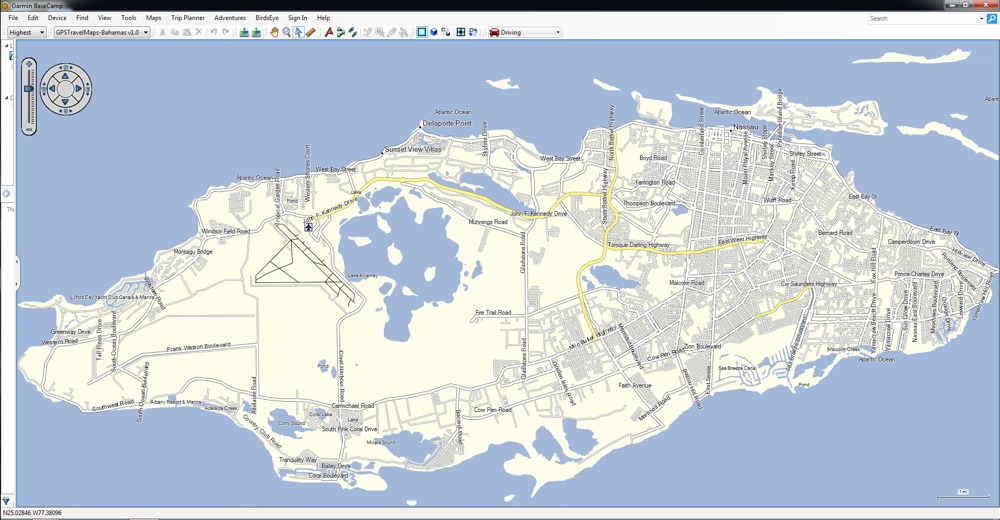The image size is (1000, 520).
Task: Click the coordinates readout in status bar
Action: [x=32, y=512]
